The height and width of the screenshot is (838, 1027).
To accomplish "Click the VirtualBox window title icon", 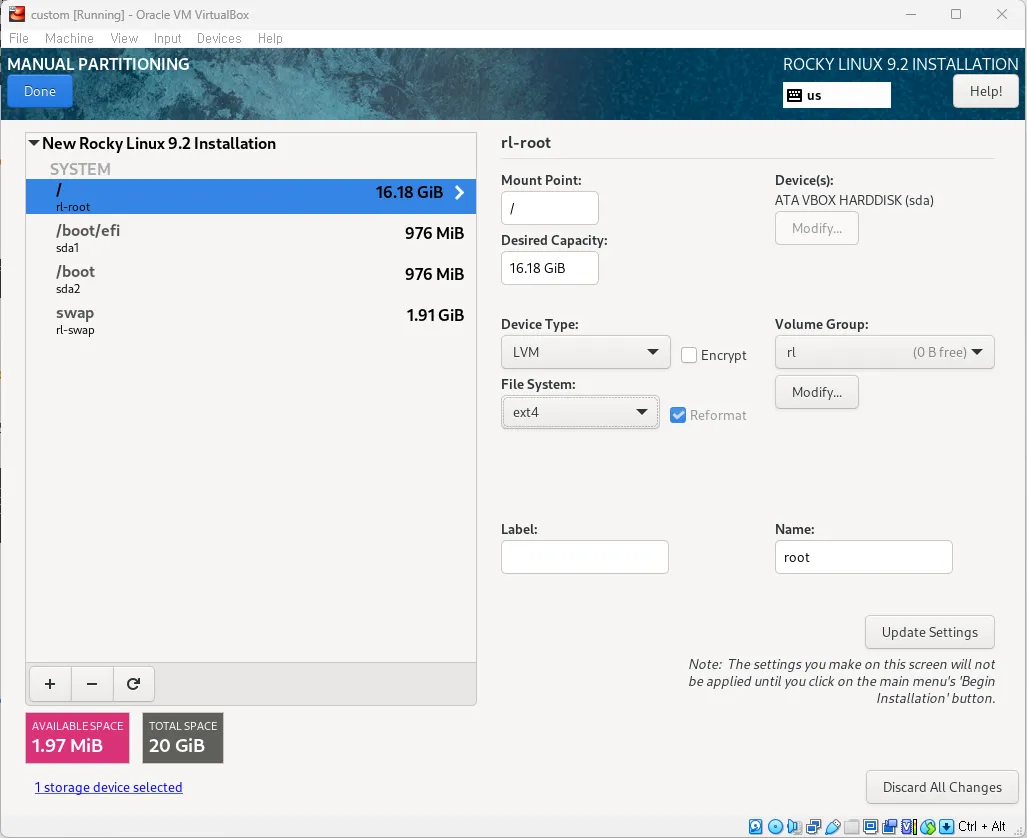I will click(17, 14).
